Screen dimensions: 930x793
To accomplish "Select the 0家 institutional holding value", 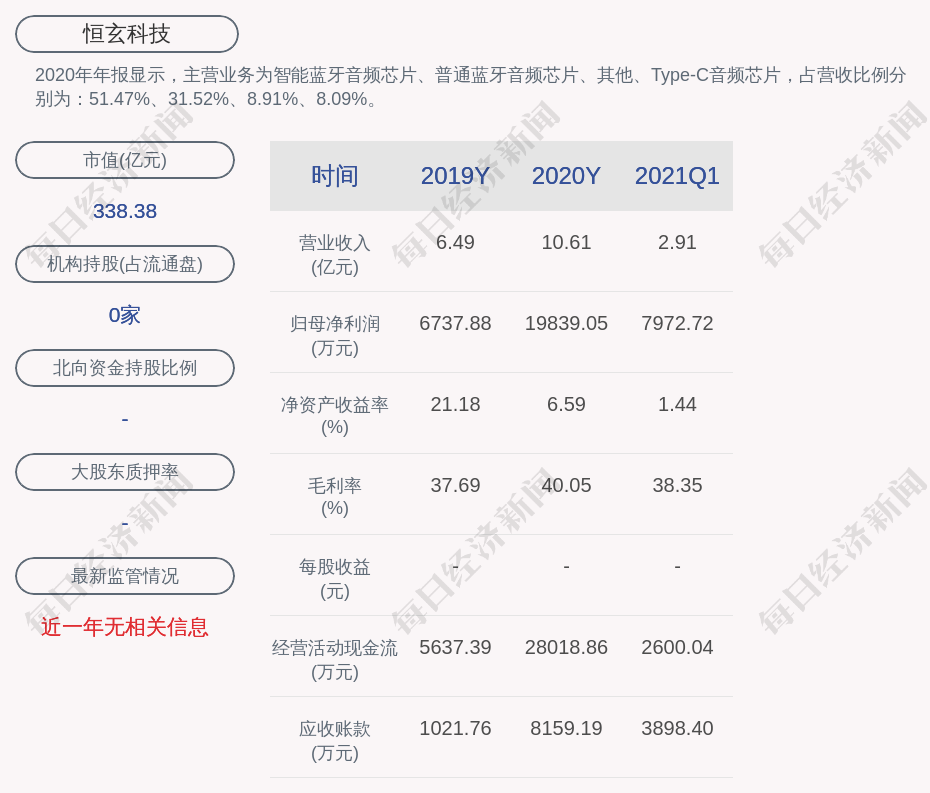I will tap(125, 315).
